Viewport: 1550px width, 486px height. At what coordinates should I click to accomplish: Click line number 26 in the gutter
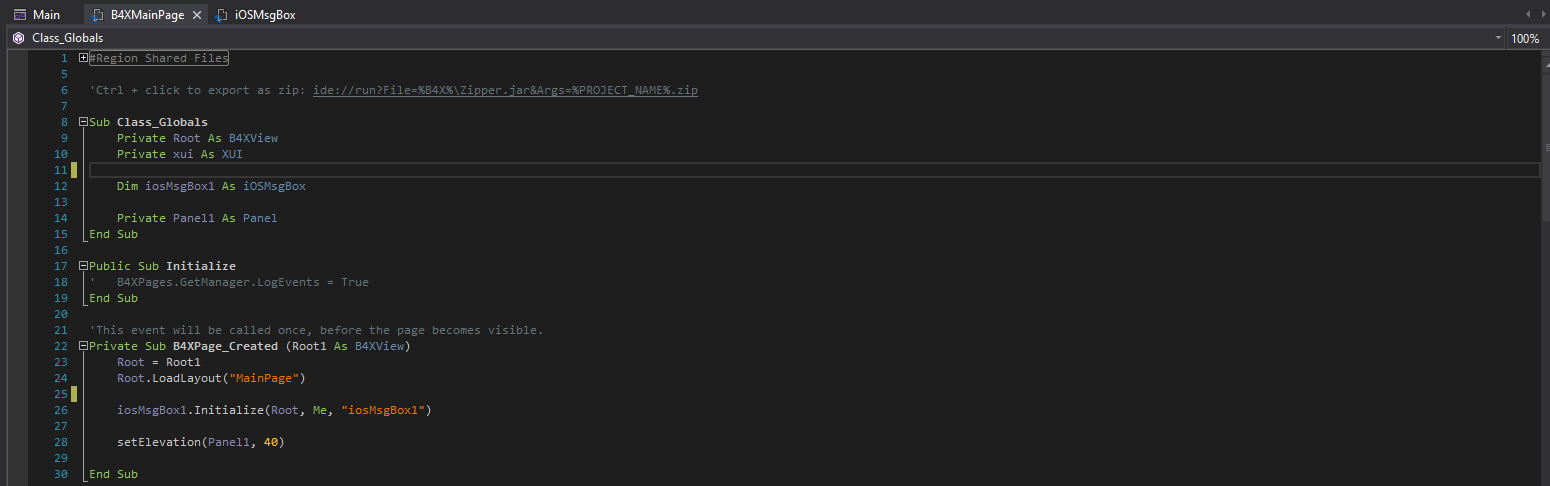pos(61,410)
